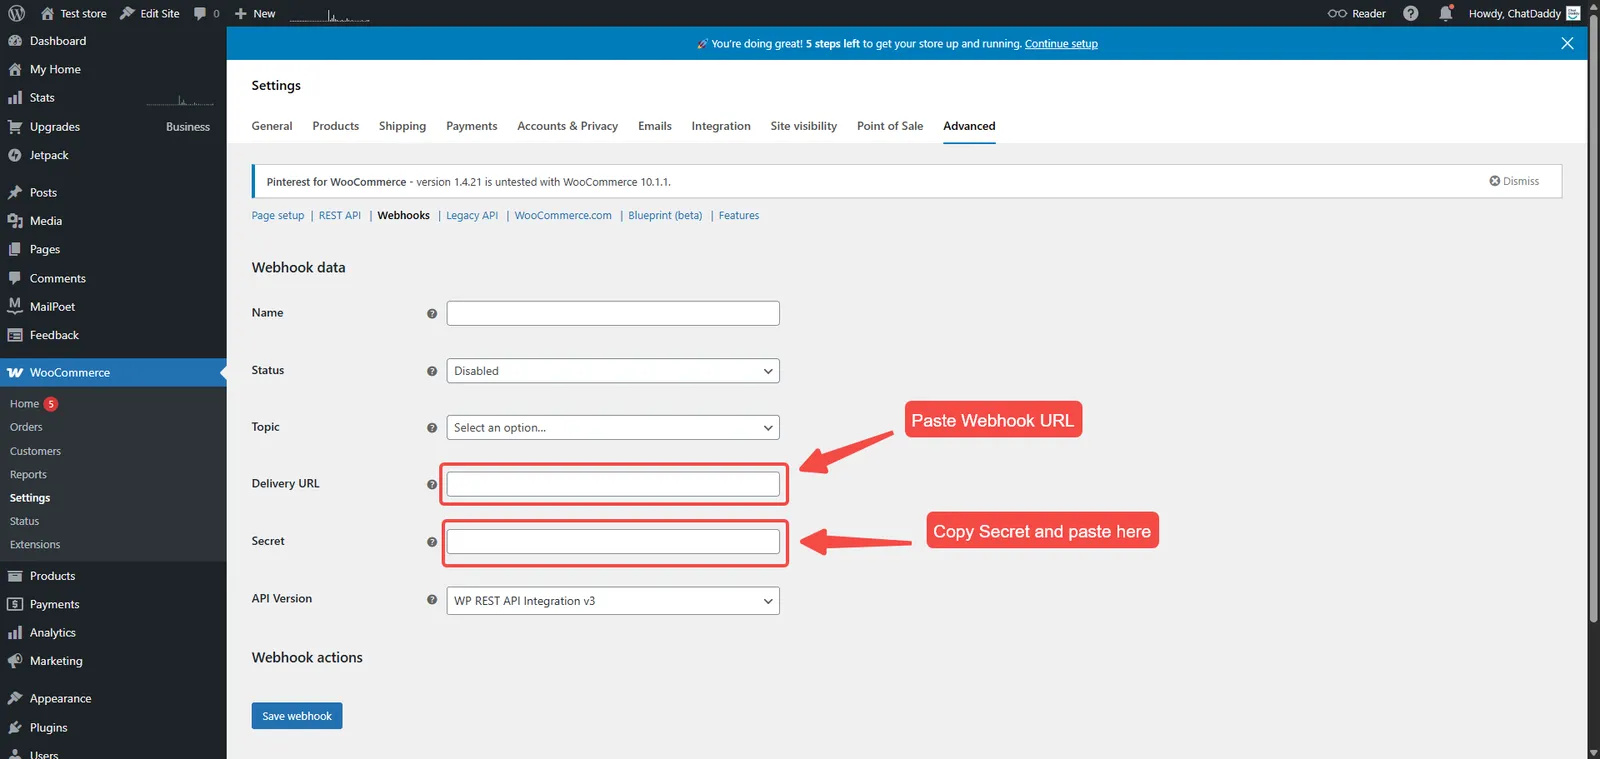Expand the API Version dropdown

(x=612, y=601)
